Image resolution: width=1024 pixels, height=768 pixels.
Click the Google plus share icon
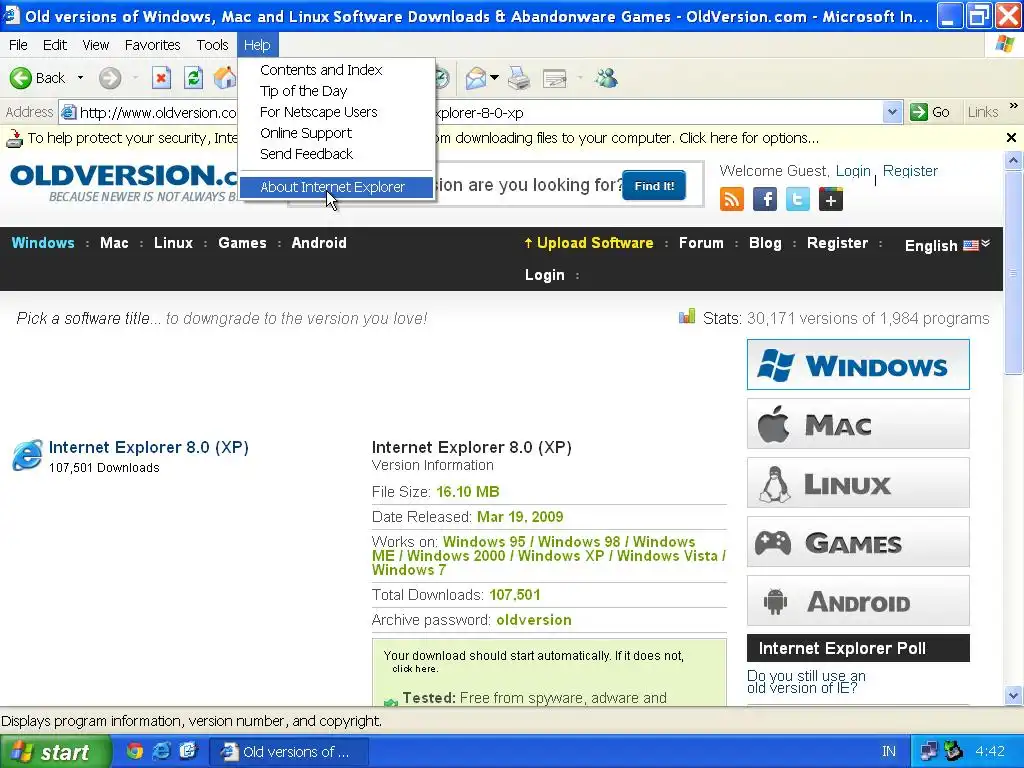tap(831, 199)
